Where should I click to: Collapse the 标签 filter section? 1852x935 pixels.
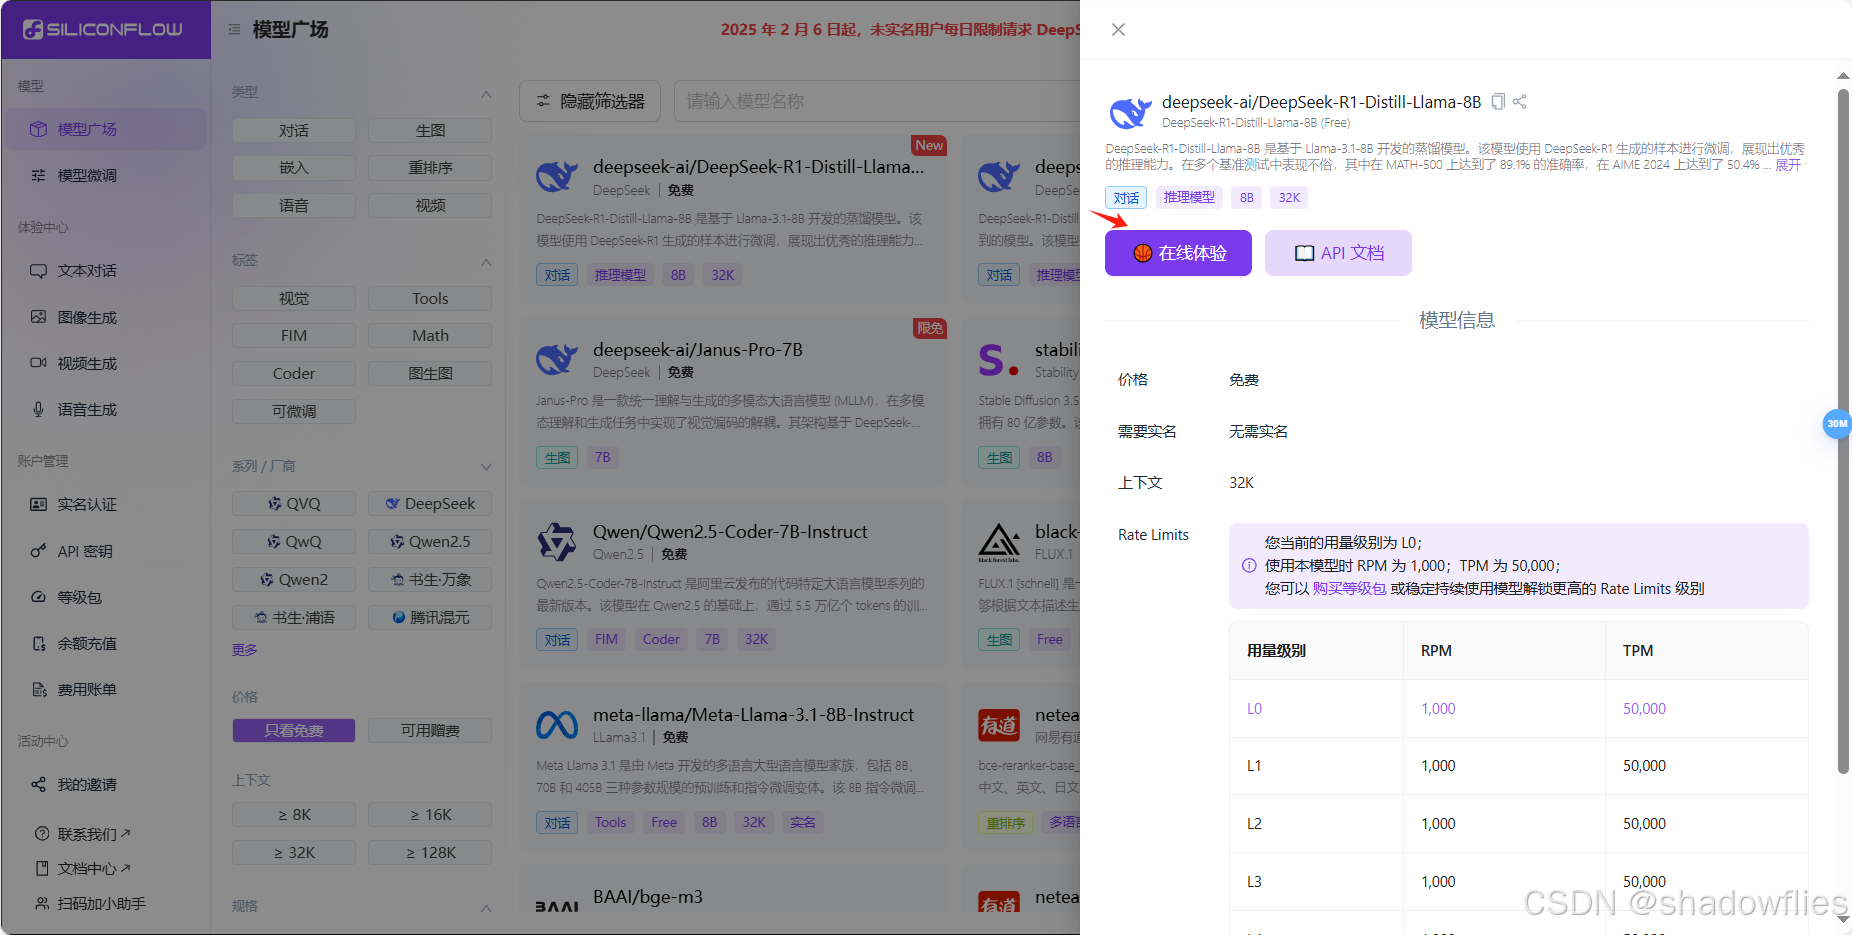(x=486, y=261)
